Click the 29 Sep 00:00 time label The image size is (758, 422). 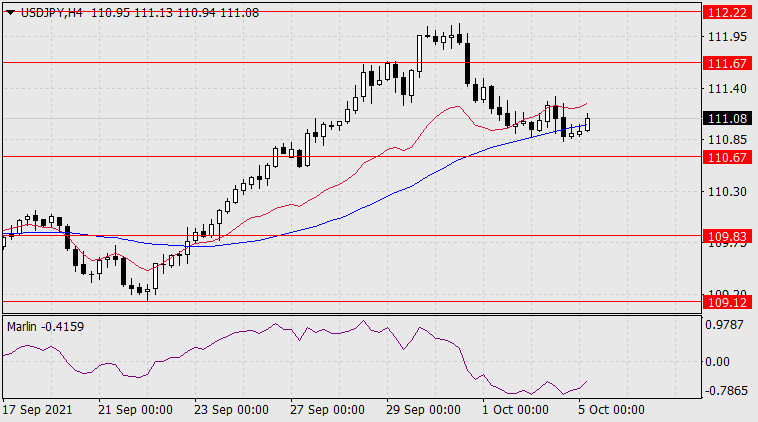point(423,410)
